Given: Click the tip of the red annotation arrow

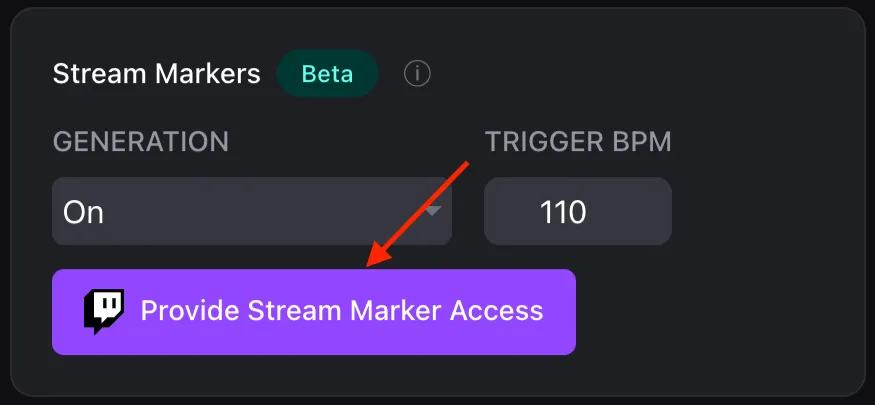Looking at the screenshot, I should click(369, 264).
